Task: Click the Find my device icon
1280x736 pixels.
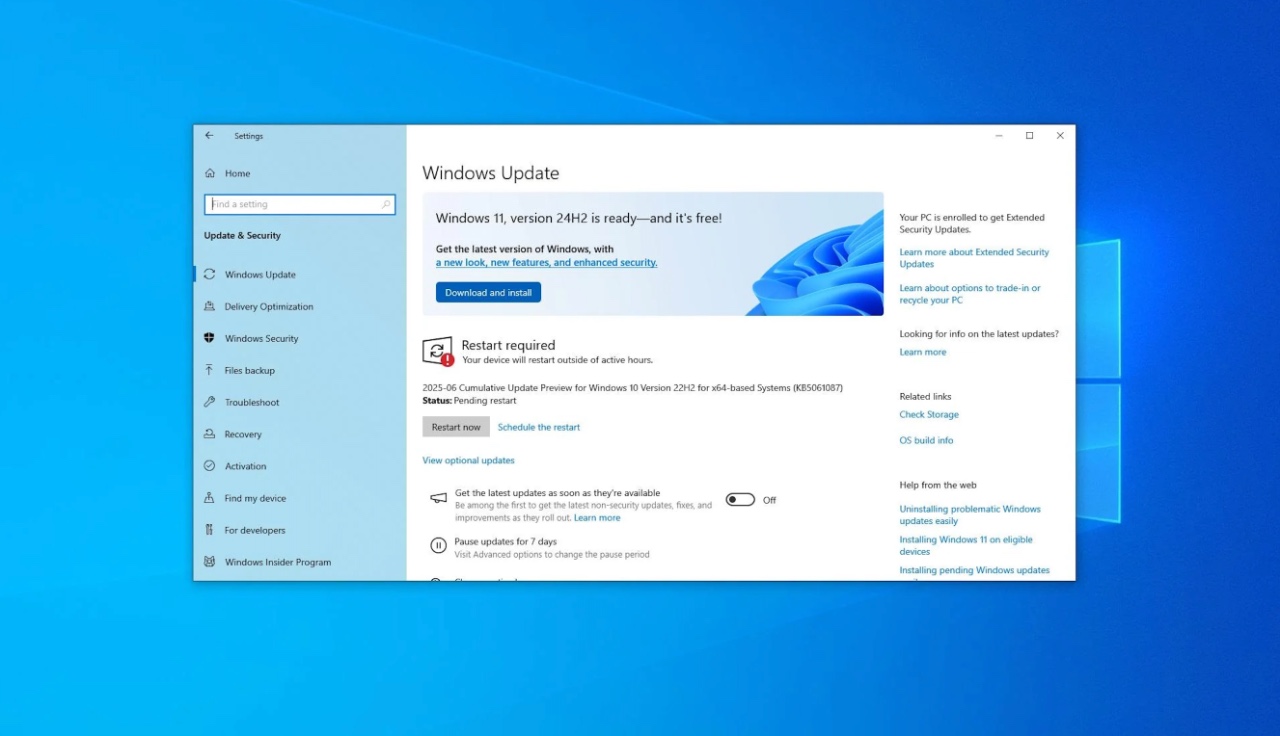Action: (x=210, y=498)
